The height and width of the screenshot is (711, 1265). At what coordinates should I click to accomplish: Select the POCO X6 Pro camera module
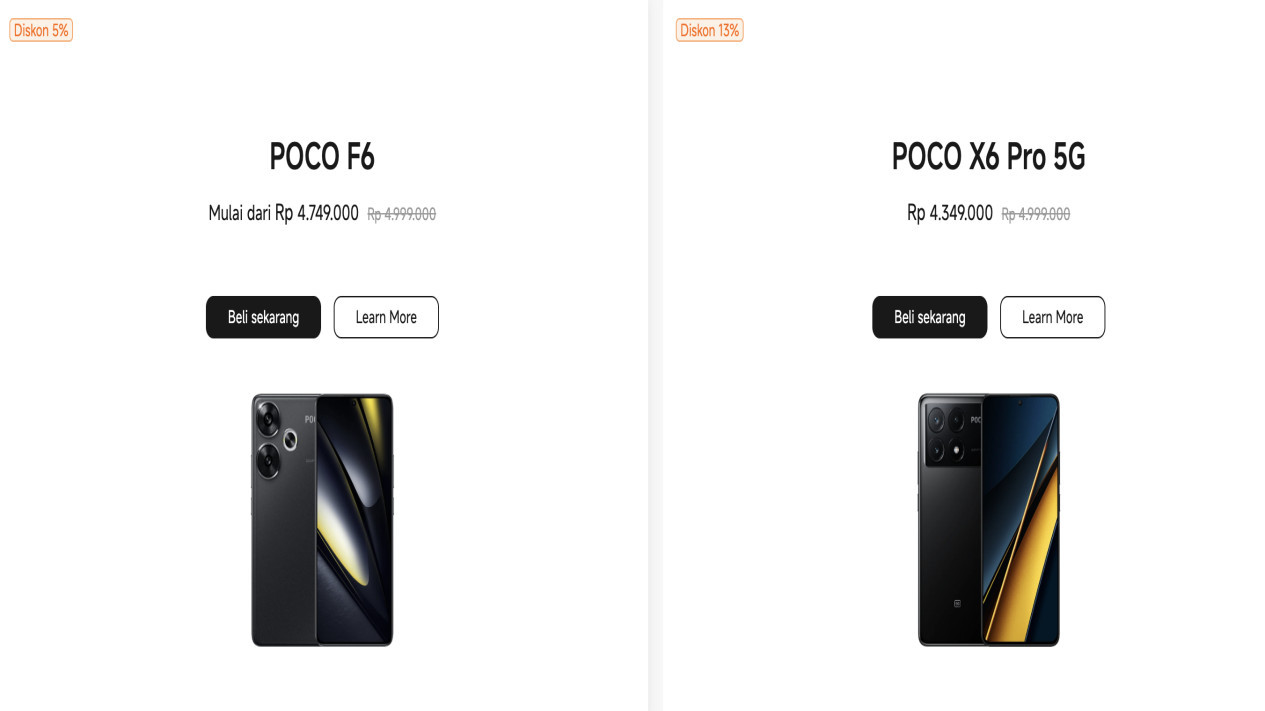[950, 435]
